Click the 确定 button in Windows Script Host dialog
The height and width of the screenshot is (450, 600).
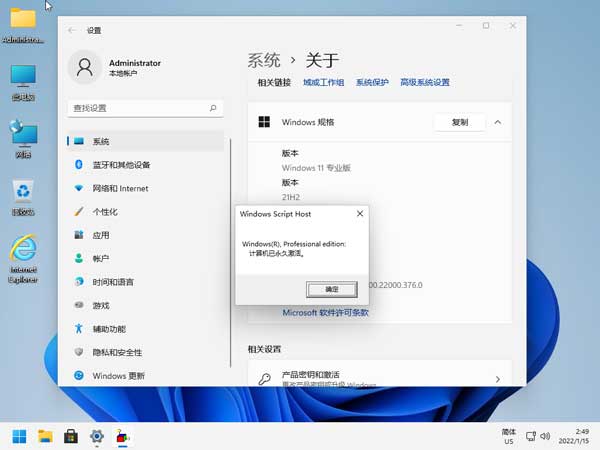point(332,289)
